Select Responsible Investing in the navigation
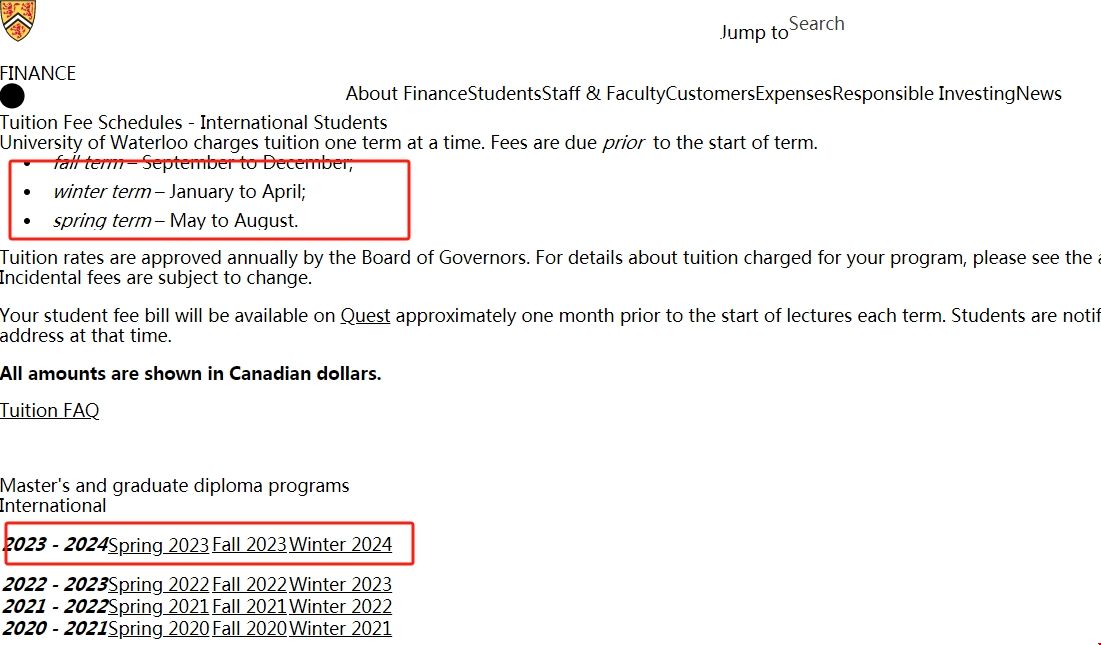Viewport: 1101px width, 645px height. [924, 94]
